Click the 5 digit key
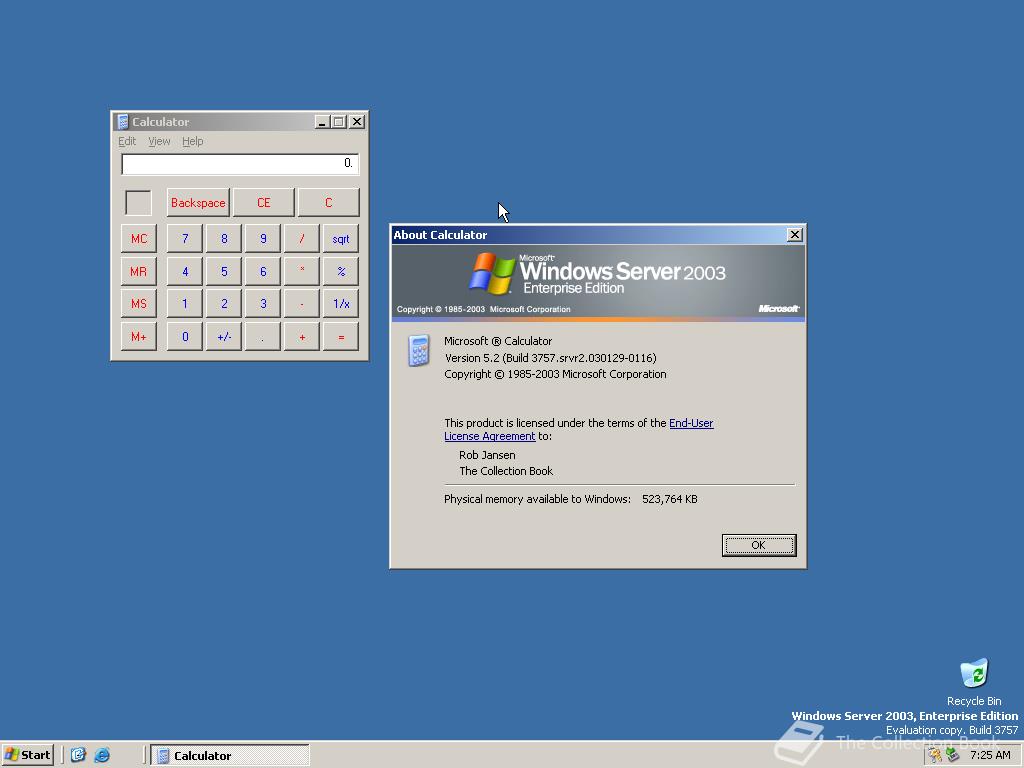1024x768 pixels. pos(224,271)
